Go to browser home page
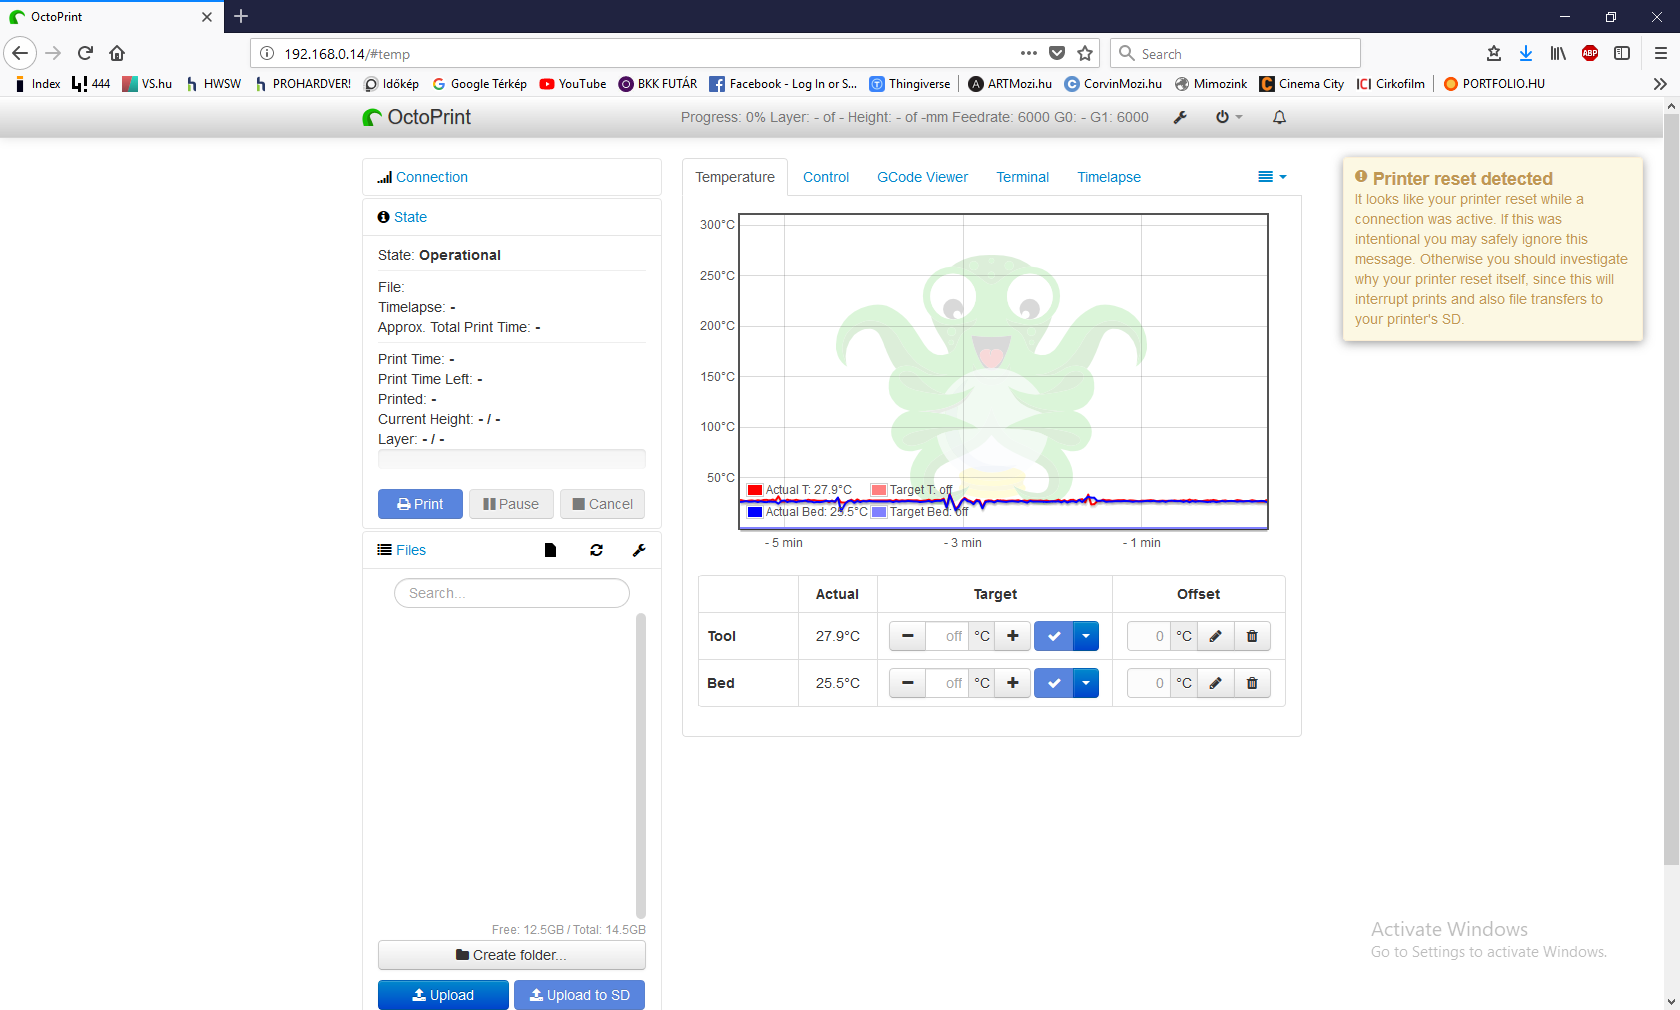Viewport: 1680px width, 1010px height. pos(117,53)
